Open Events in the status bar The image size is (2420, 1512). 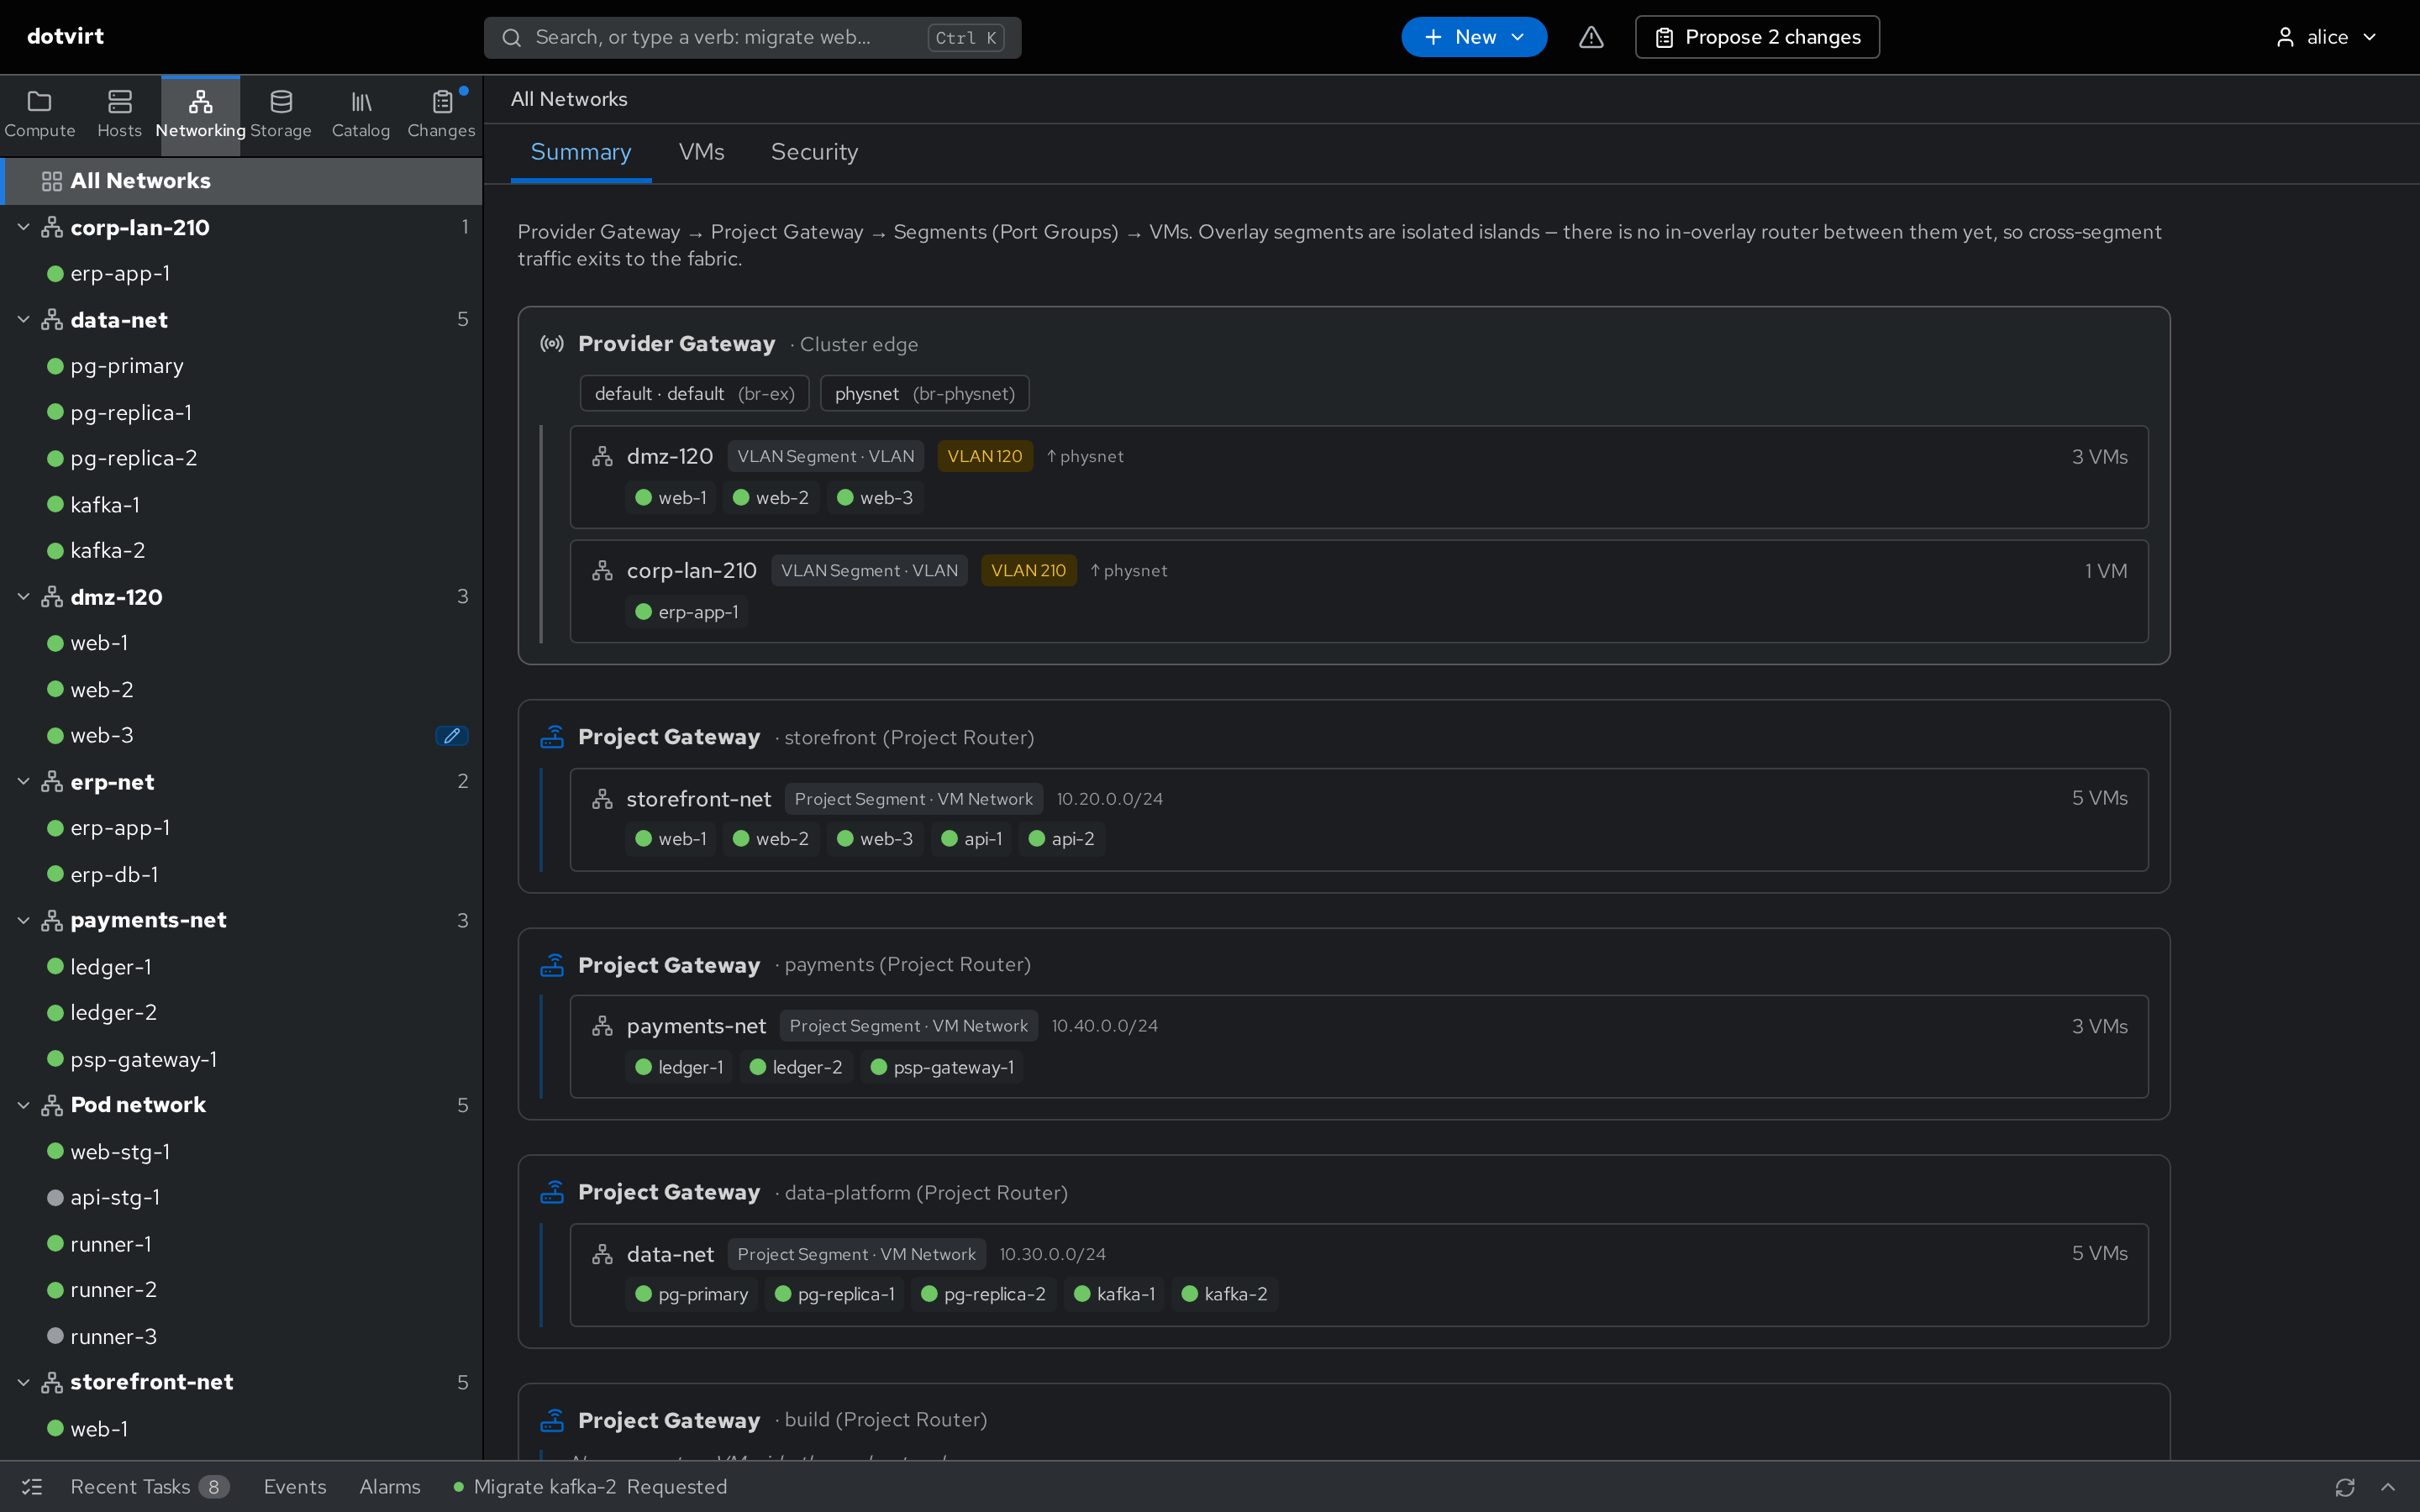(295, 1487)
